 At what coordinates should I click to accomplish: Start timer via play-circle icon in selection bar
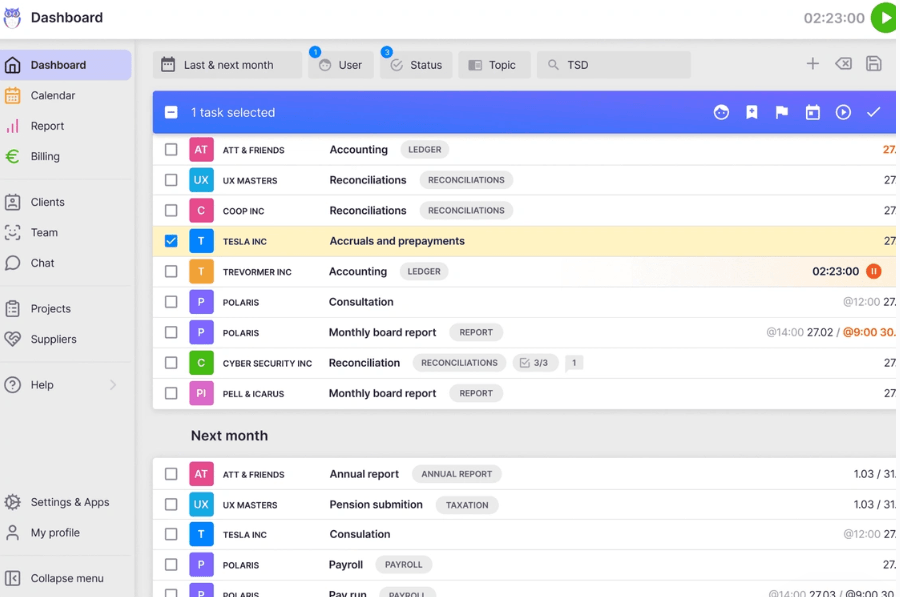click(843, 113)
